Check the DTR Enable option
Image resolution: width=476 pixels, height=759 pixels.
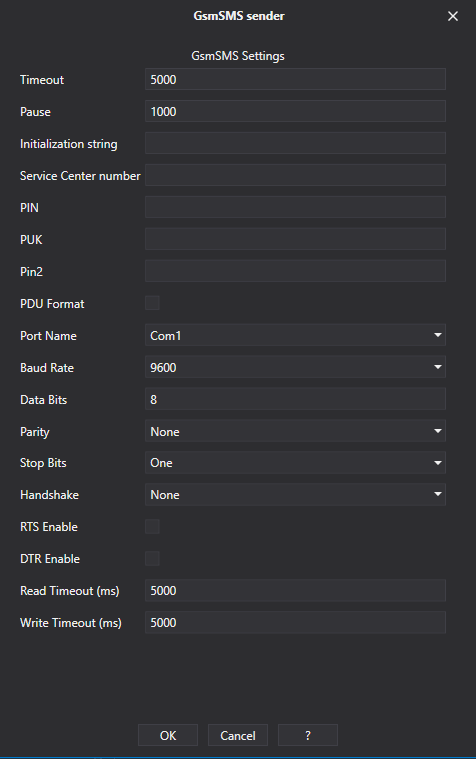coord(152,558)
